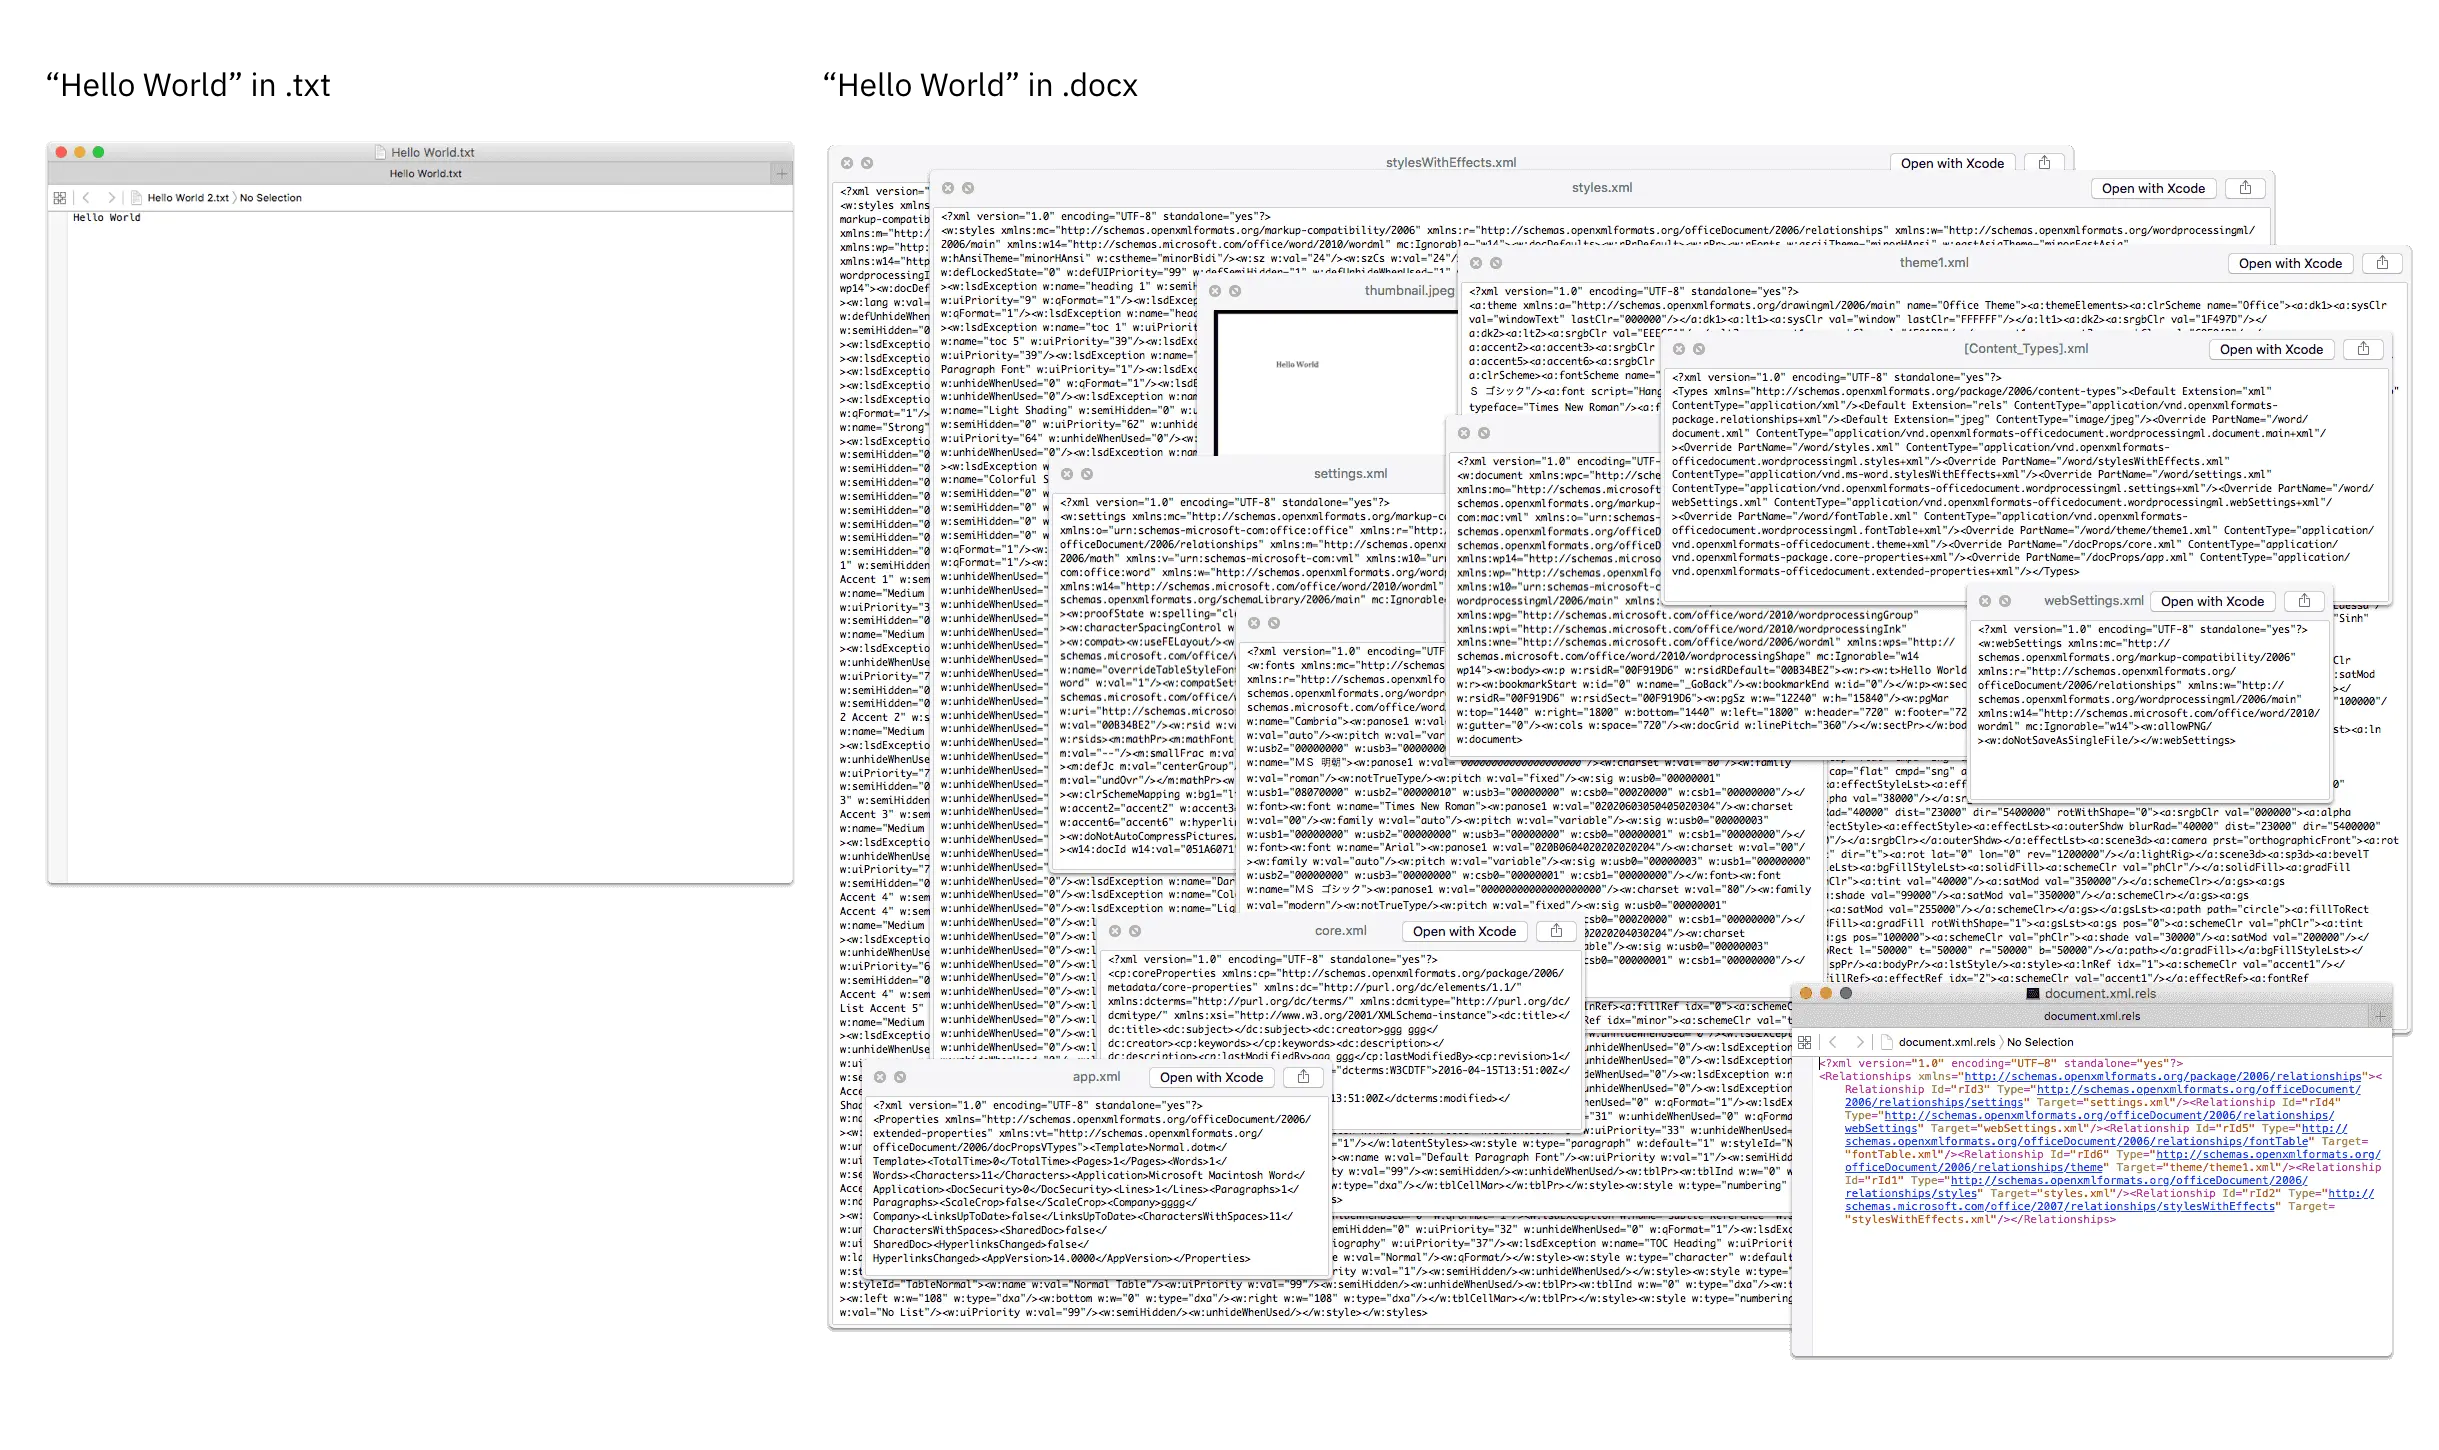Close the thumbnail.jpeg preview window
The width and height of the screenshot is (2439, 1450).
pos(1215,291)
